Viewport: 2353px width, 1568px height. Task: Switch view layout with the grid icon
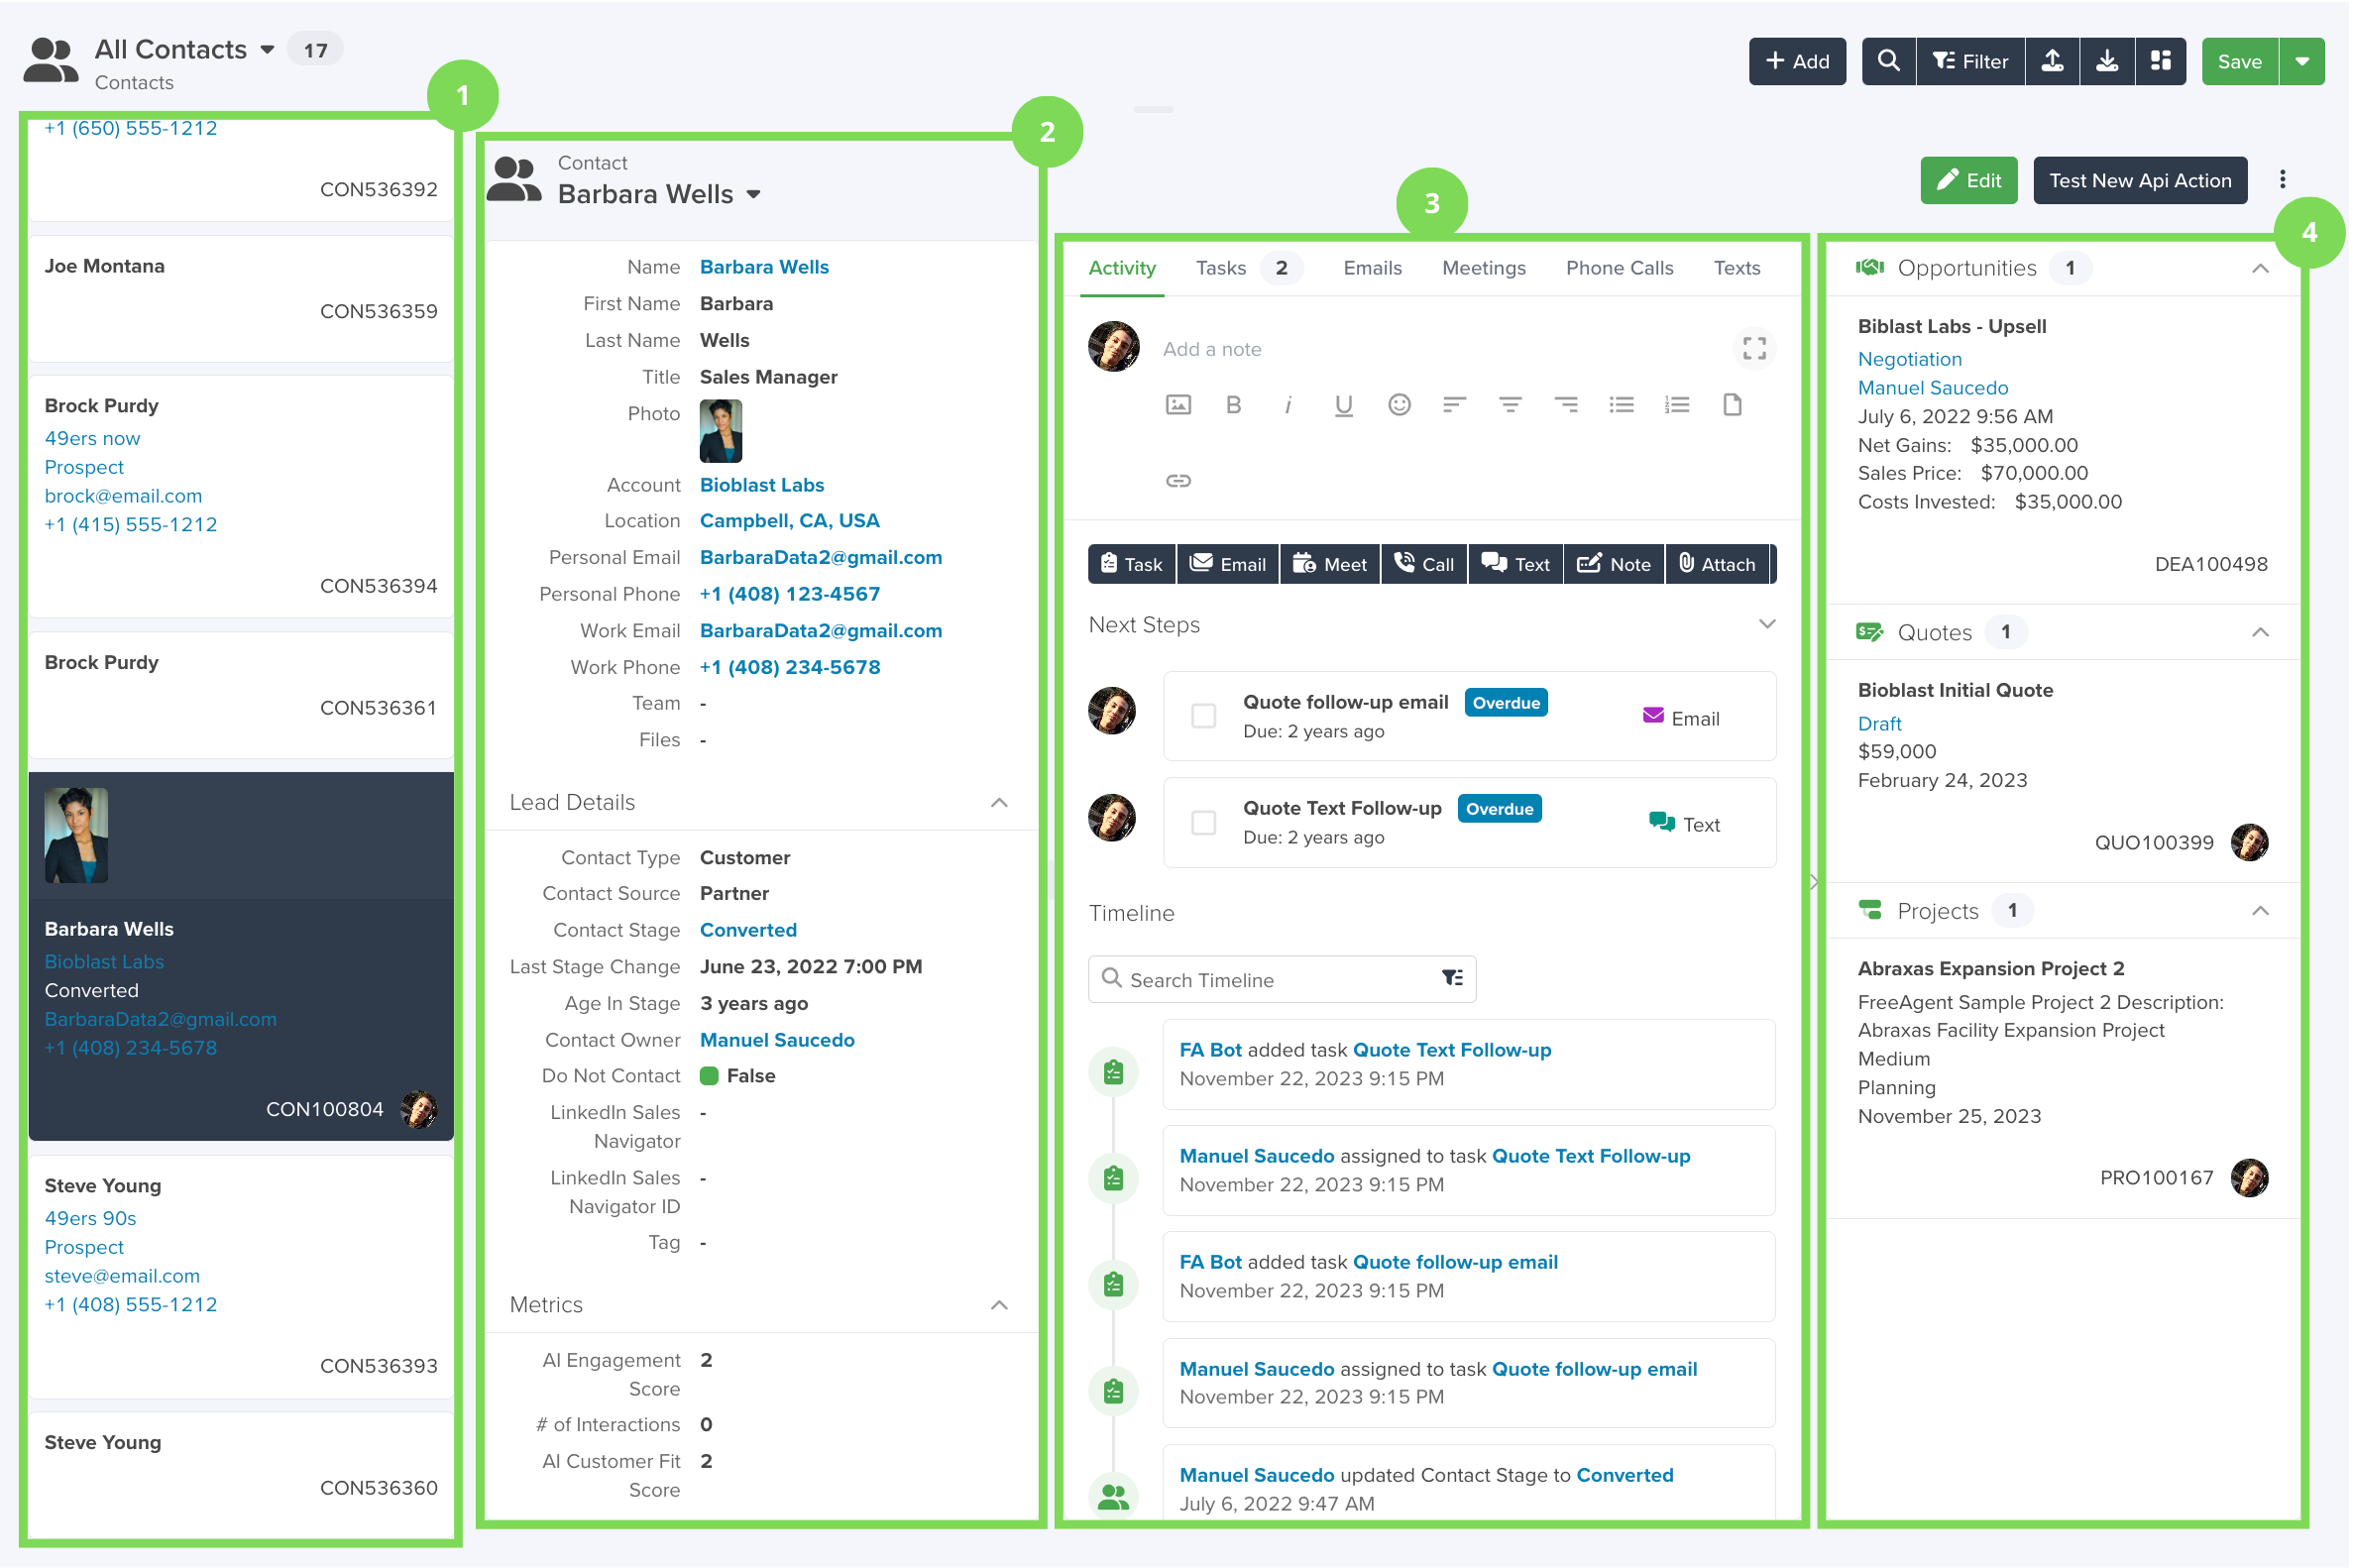click(2160, 61)
